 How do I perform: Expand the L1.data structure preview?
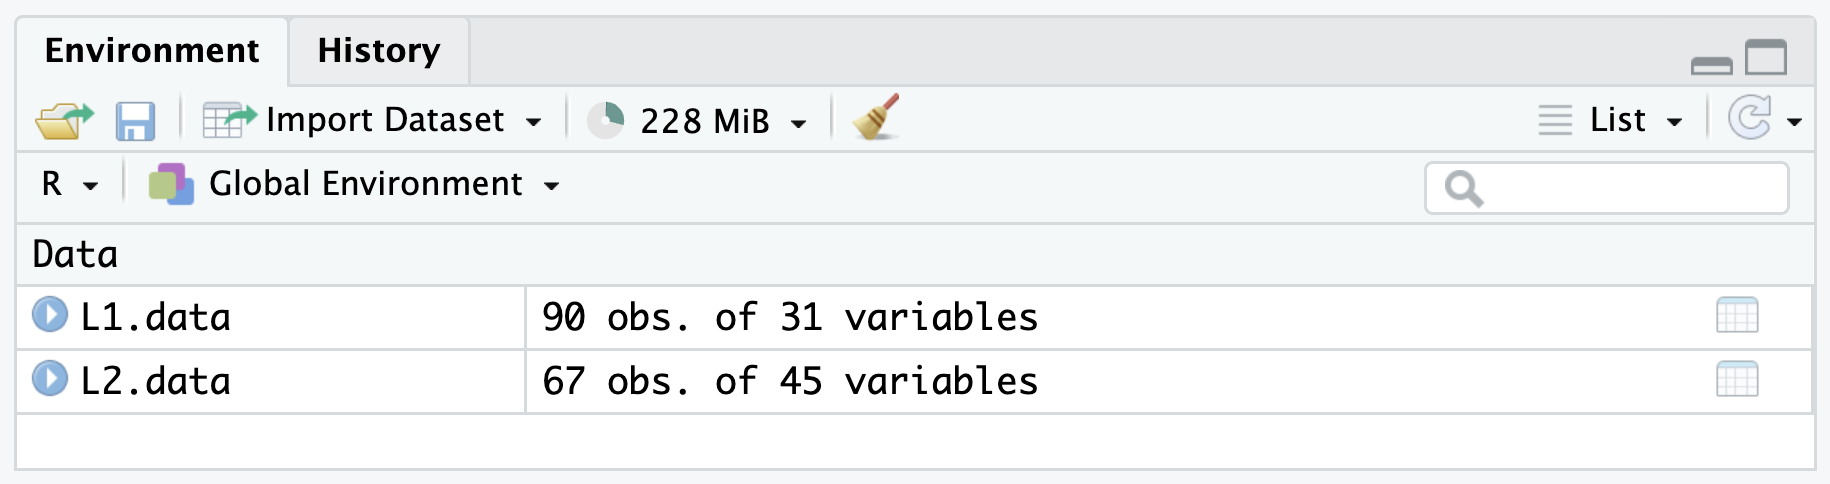coord(49,315)
